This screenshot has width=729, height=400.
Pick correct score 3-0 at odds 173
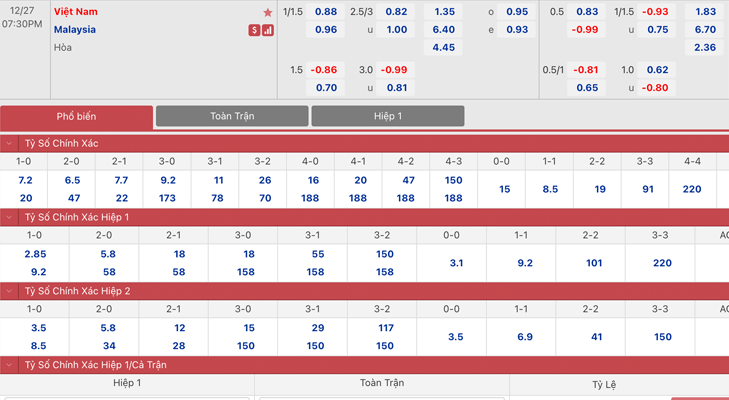(167, 198)
